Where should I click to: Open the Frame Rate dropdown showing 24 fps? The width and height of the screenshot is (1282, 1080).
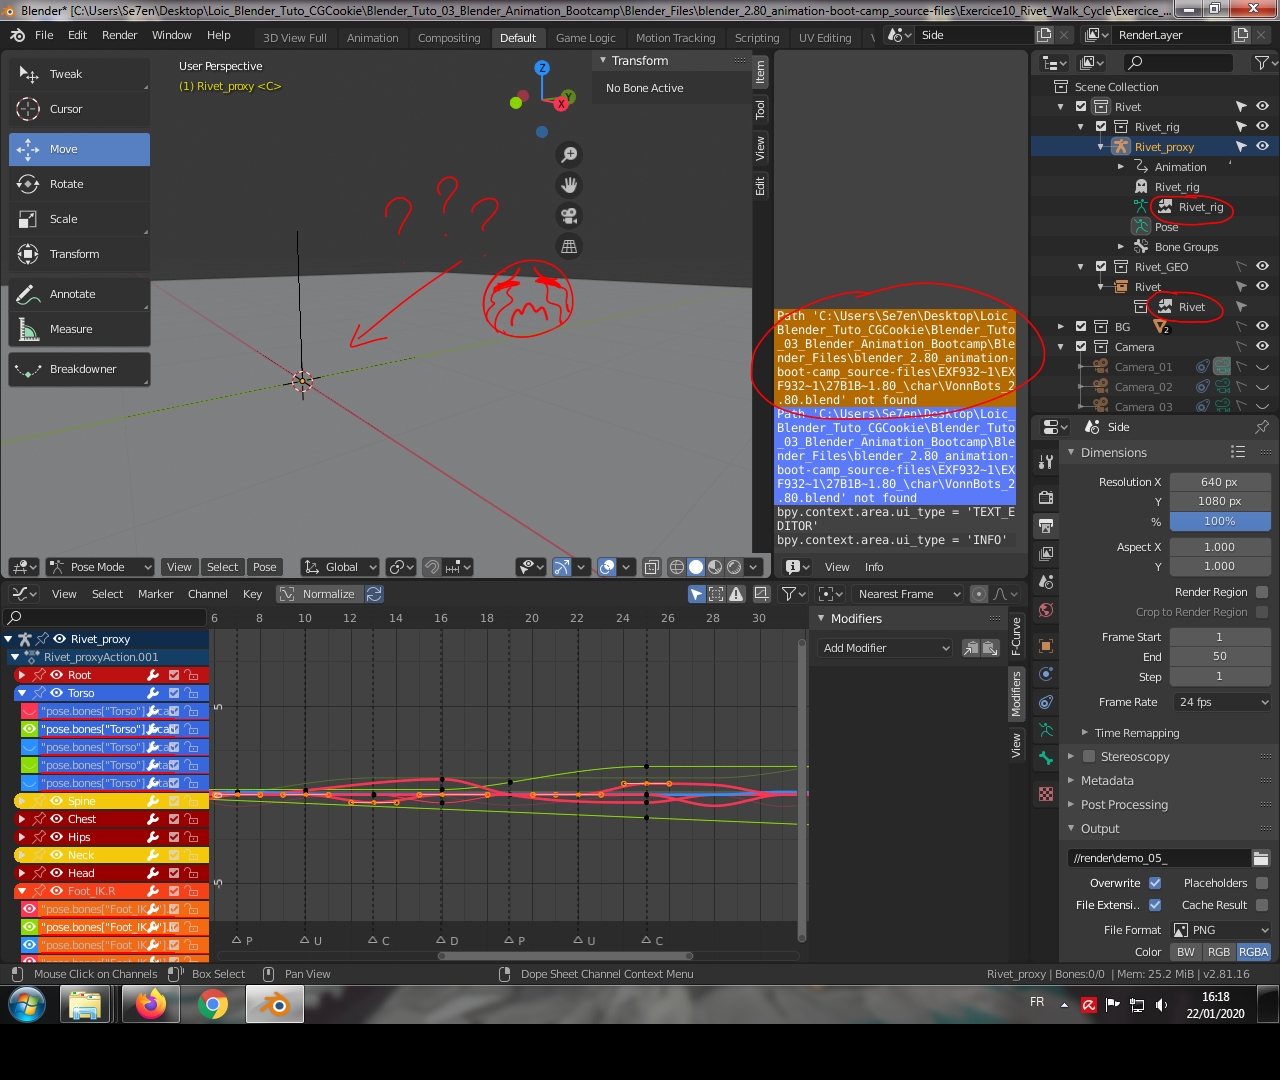coord(1220,702)
